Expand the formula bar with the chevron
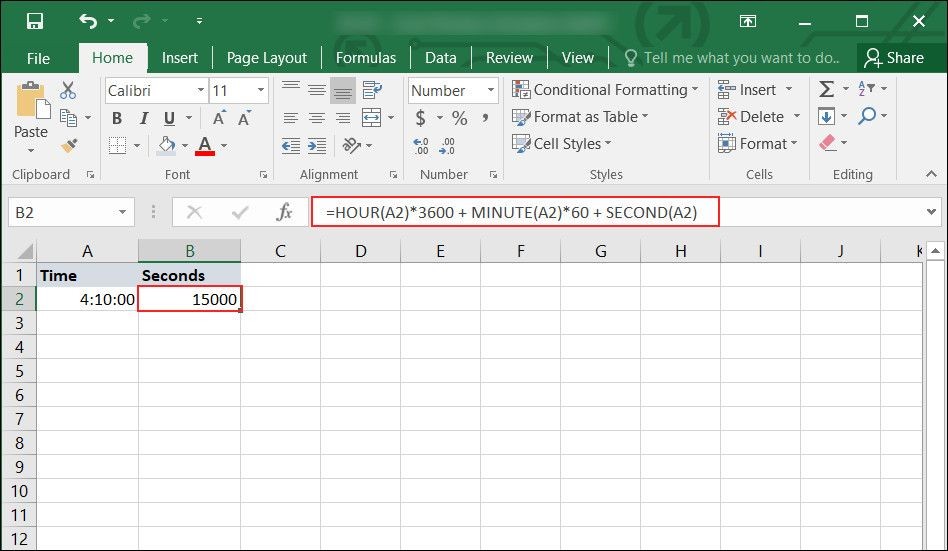 931,212
